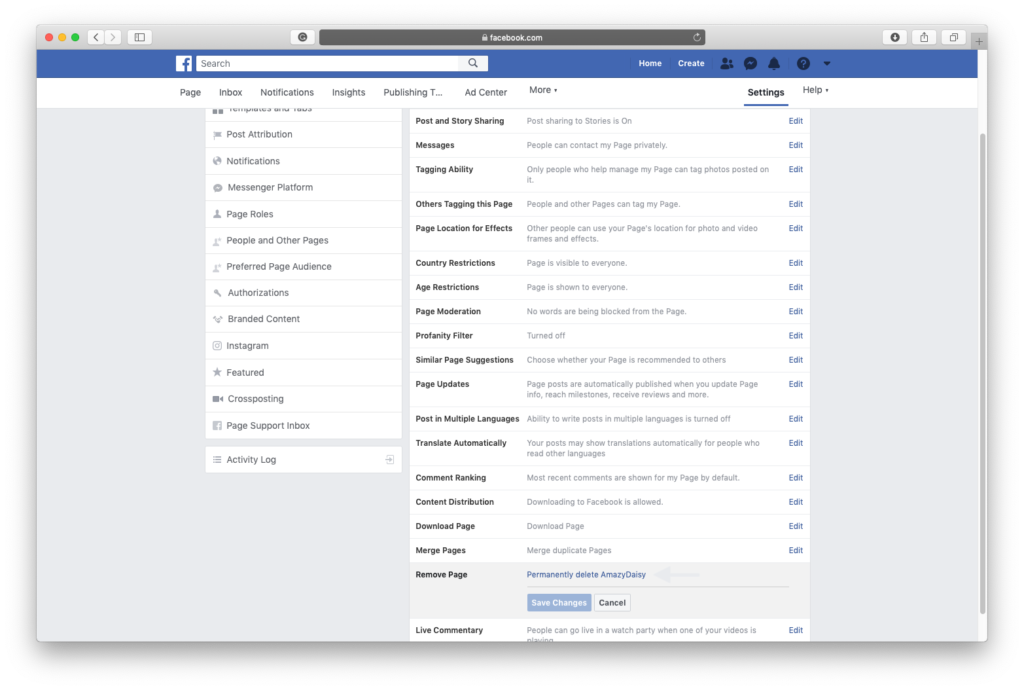Select Page Roles in the sidebar

tap(249, 214)
